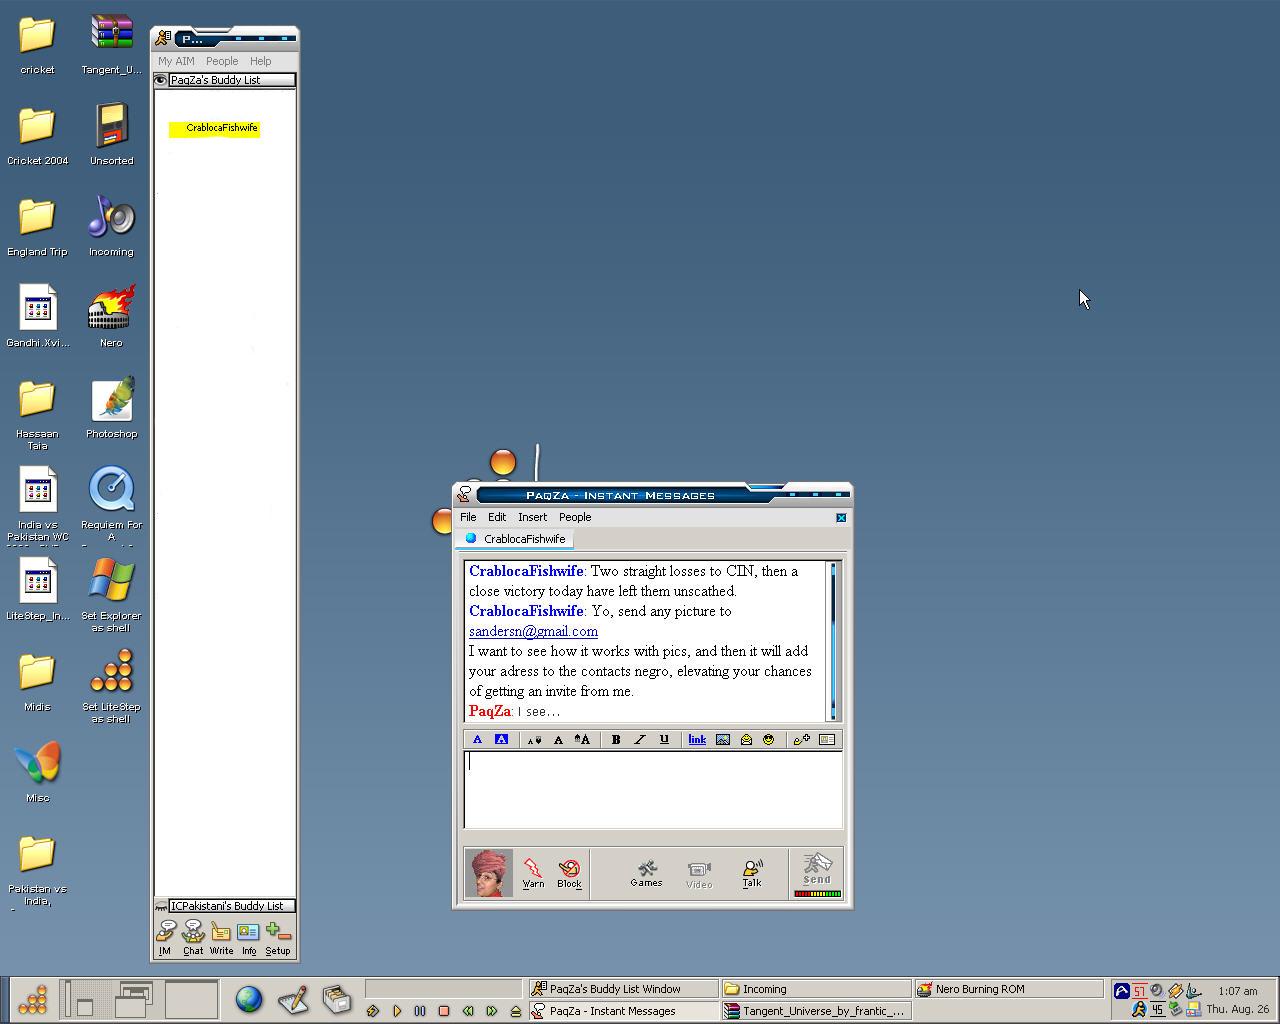Click the Warn button in the IM window
The image size is (1280, 1024).
pos(533,873)
